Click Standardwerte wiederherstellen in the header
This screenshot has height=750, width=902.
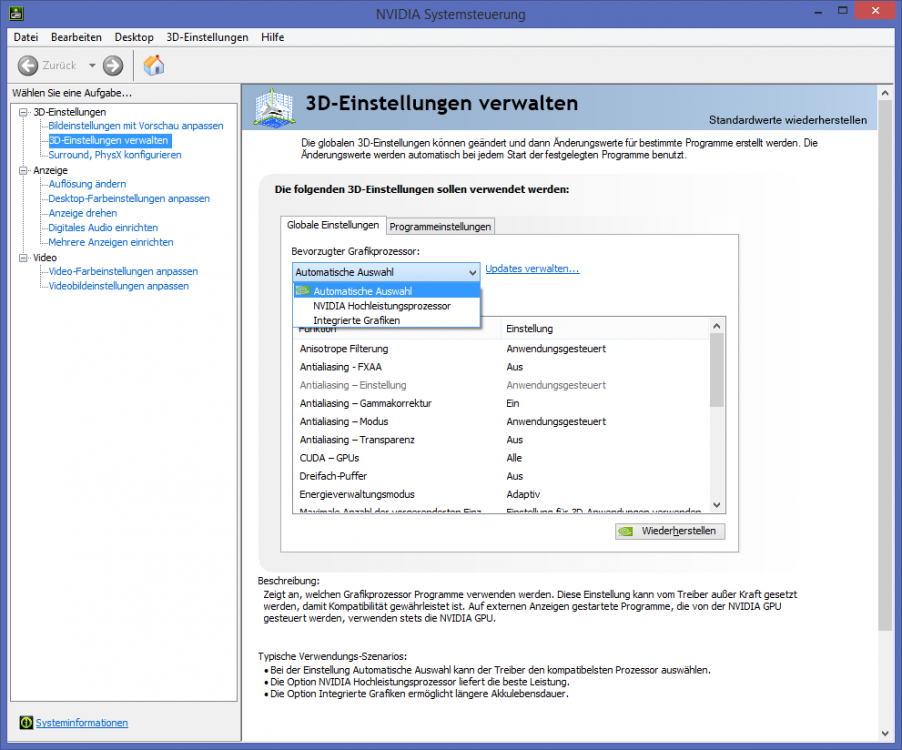(788, 120)
